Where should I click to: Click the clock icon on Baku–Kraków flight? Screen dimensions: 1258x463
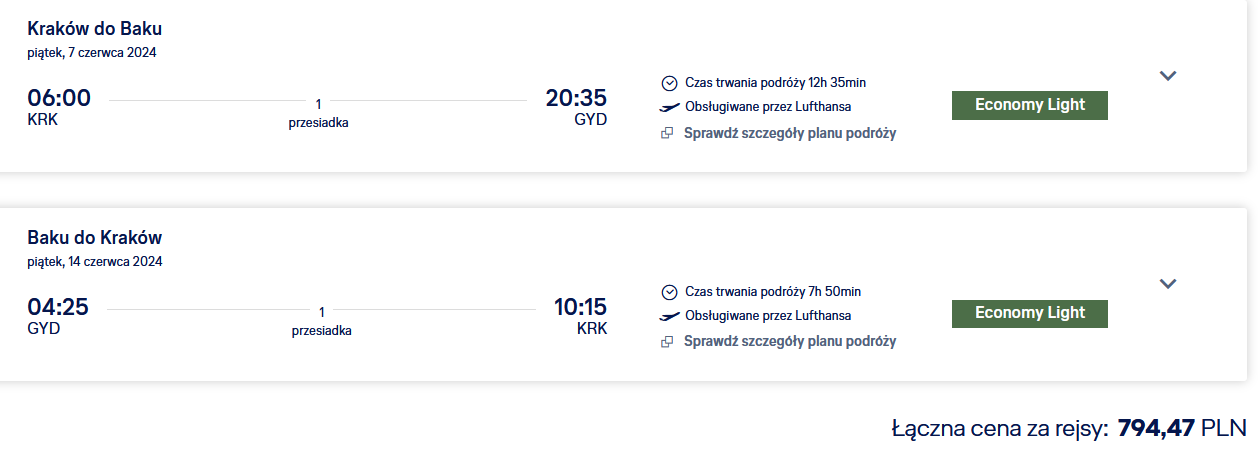[669, 292]
